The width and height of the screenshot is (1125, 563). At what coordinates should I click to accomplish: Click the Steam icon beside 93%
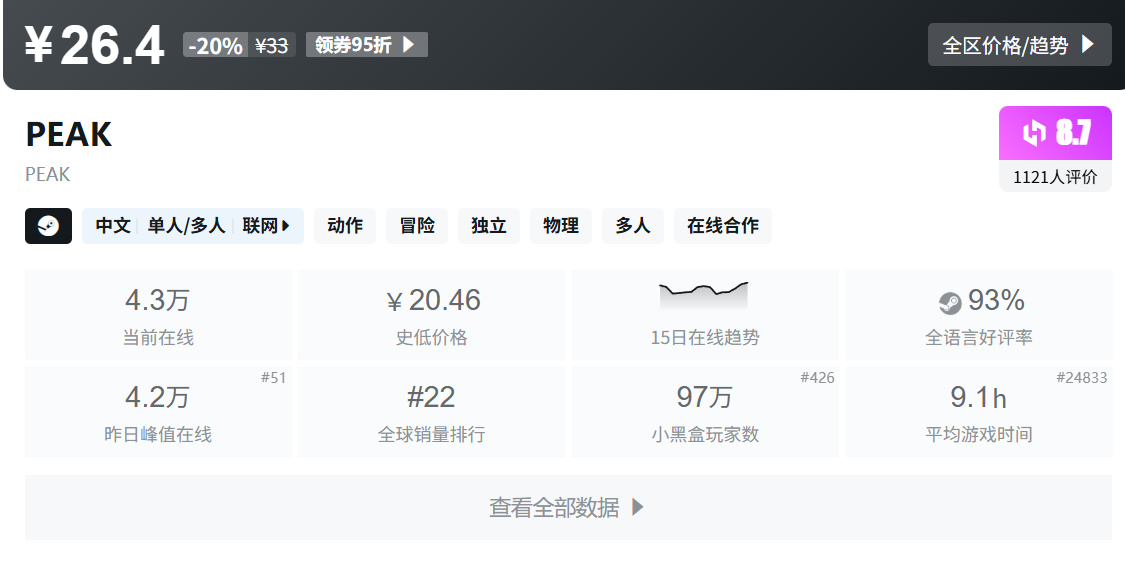coord(950,303)
